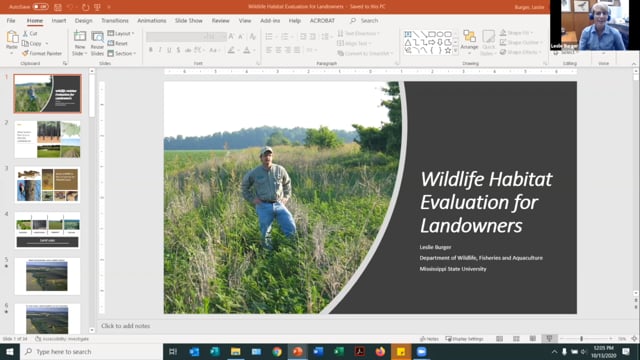
Task: Click the Reset slide button
Action: 118,43
